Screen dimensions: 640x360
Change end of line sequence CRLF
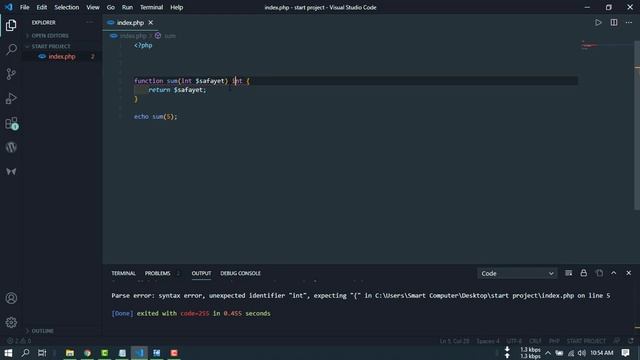point(535,341)
